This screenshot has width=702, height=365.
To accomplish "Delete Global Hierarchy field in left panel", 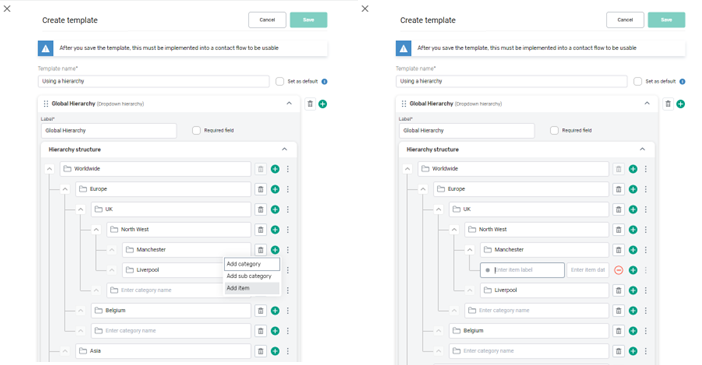I will [310, 104].
